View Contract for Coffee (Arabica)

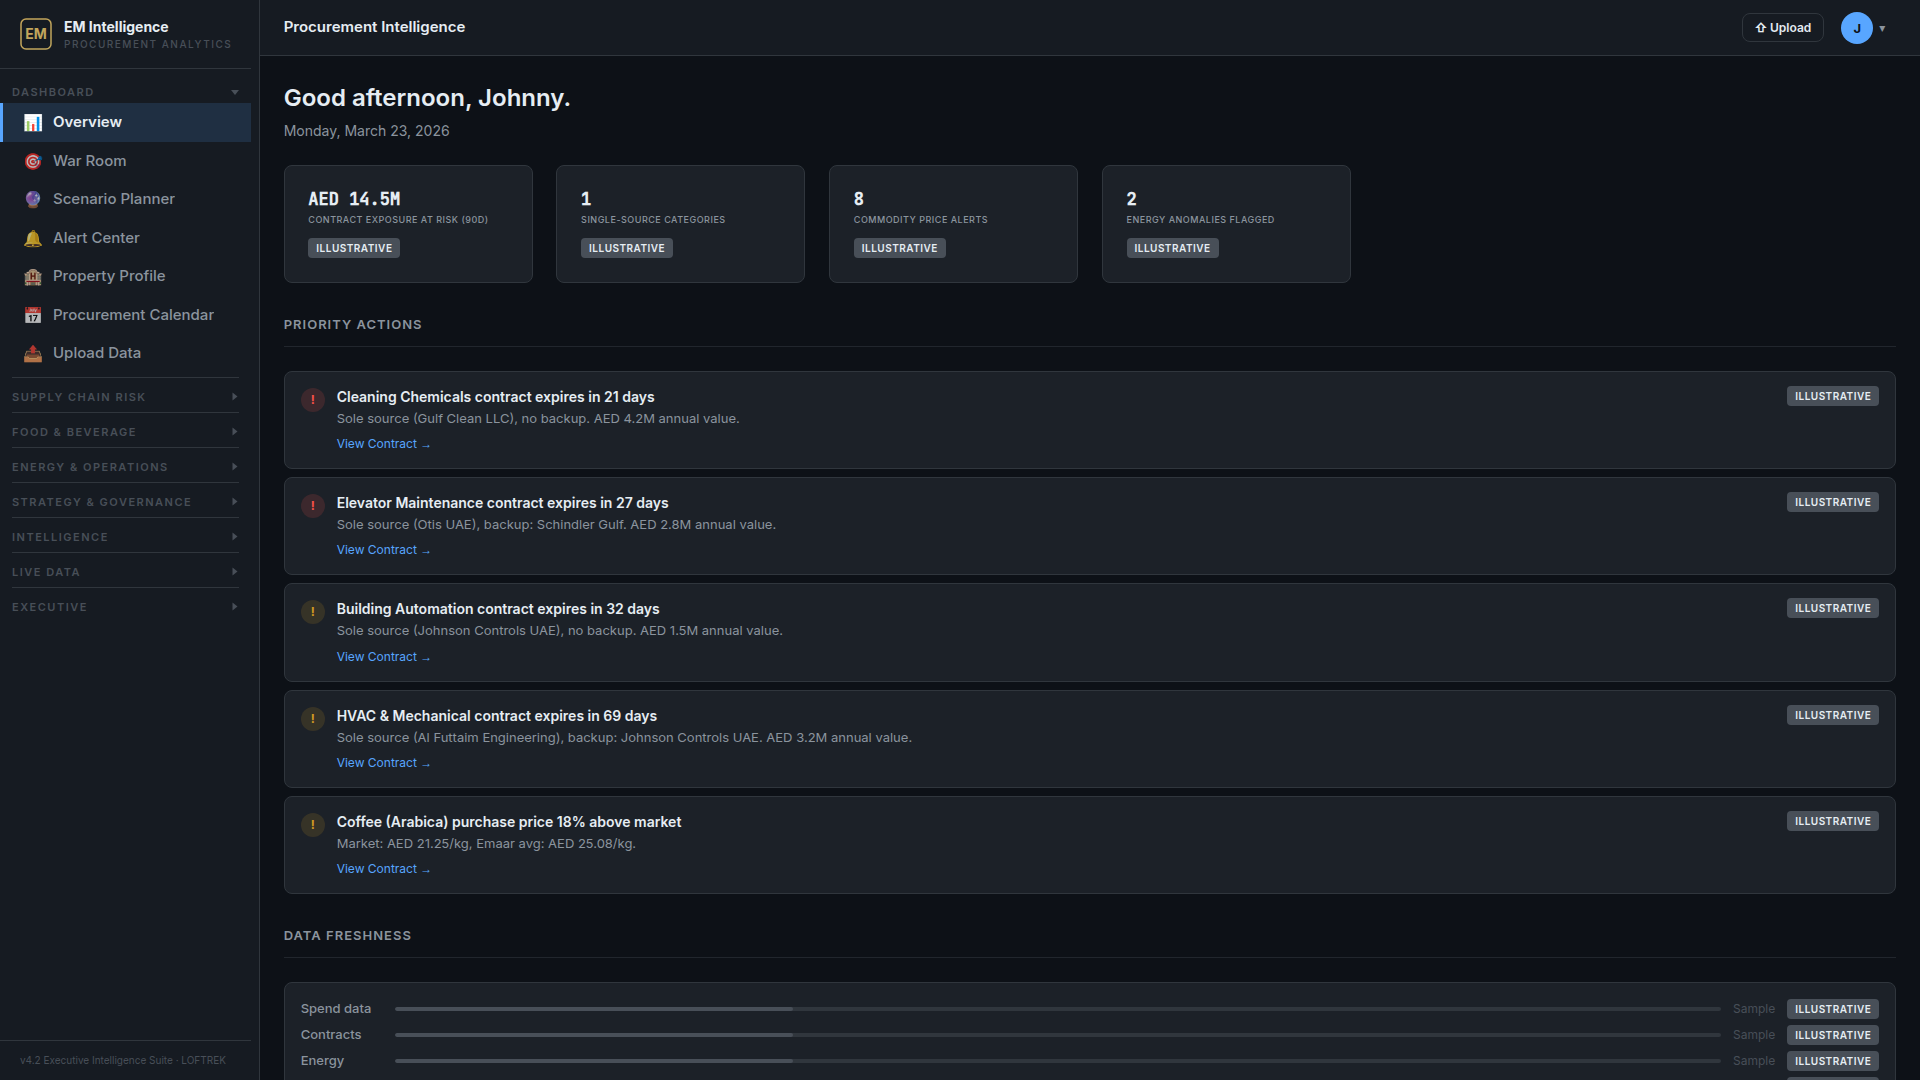point(383,869)
